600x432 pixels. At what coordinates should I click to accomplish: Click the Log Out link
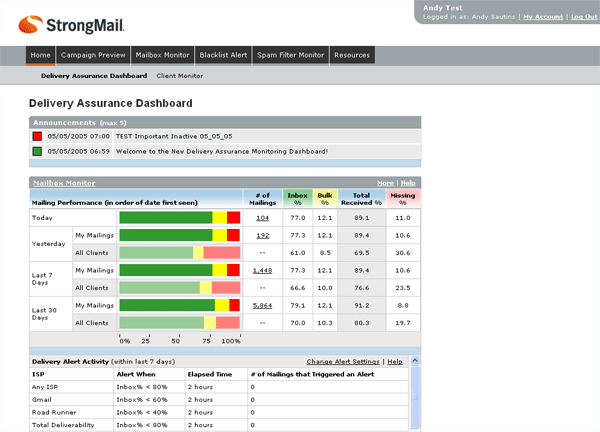(584, 17)
